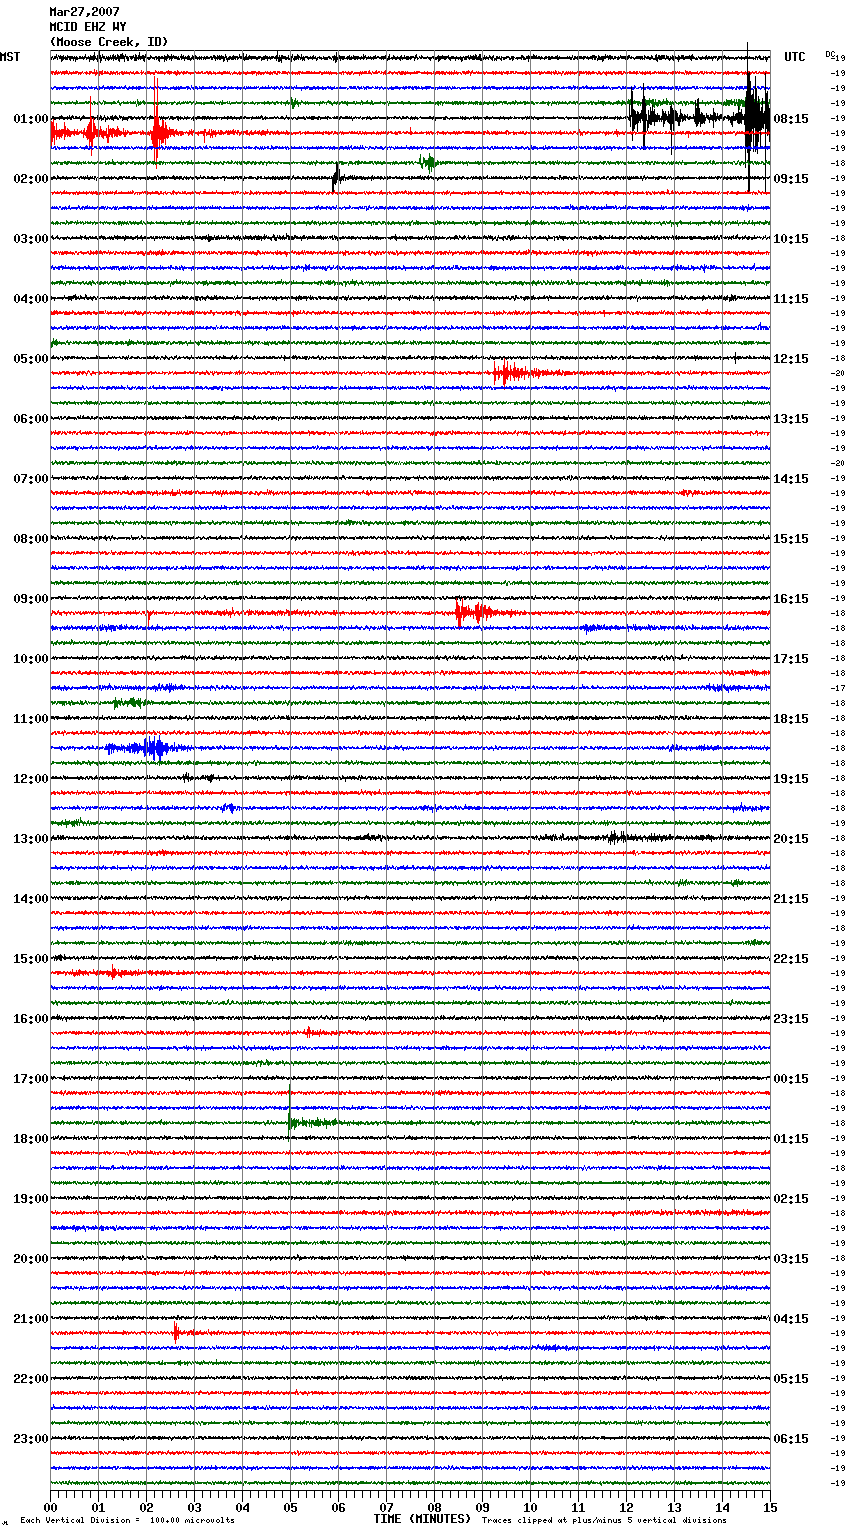Click the 00:15 UTC time label
The image size is (850, 1534).
click(x=791, y=1079)
